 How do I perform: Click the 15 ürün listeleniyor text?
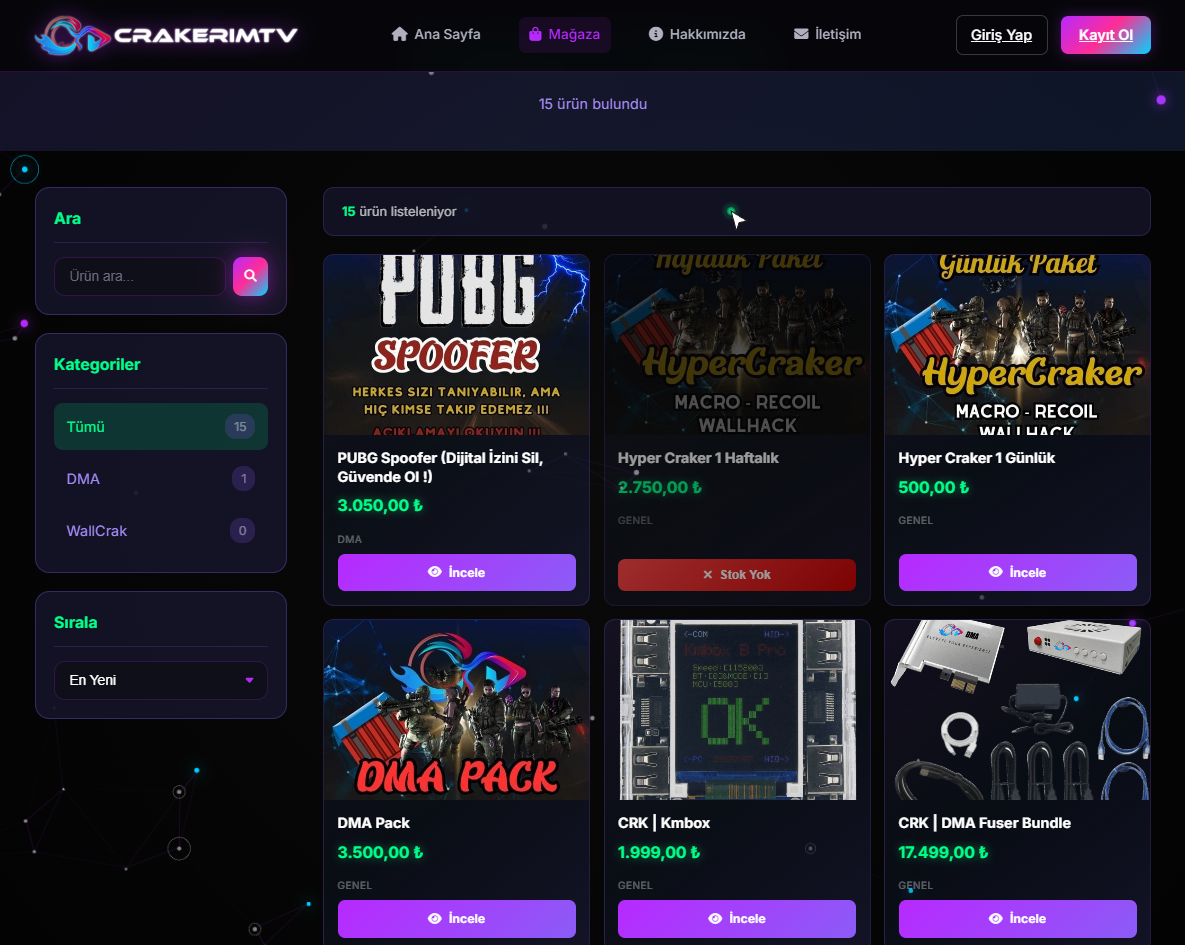(399, 211)
